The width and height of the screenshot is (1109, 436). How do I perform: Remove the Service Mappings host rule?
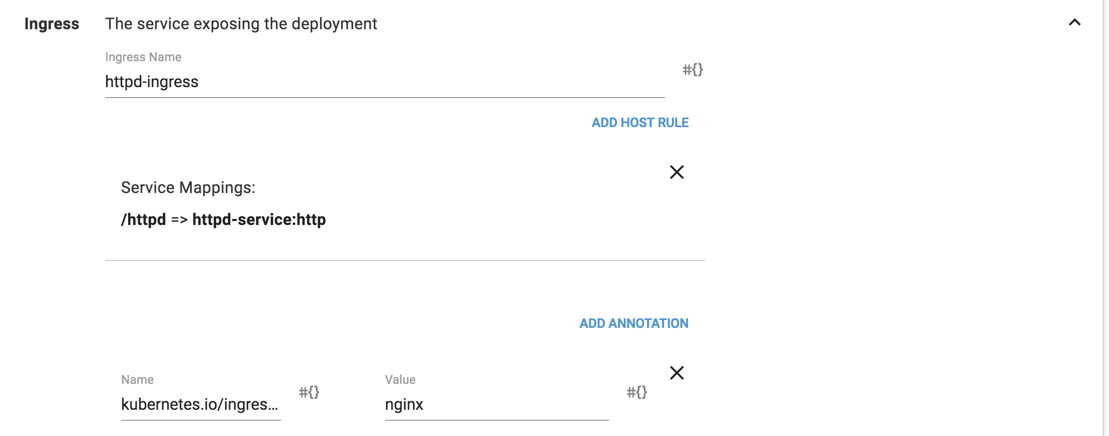tap(677, 172)
